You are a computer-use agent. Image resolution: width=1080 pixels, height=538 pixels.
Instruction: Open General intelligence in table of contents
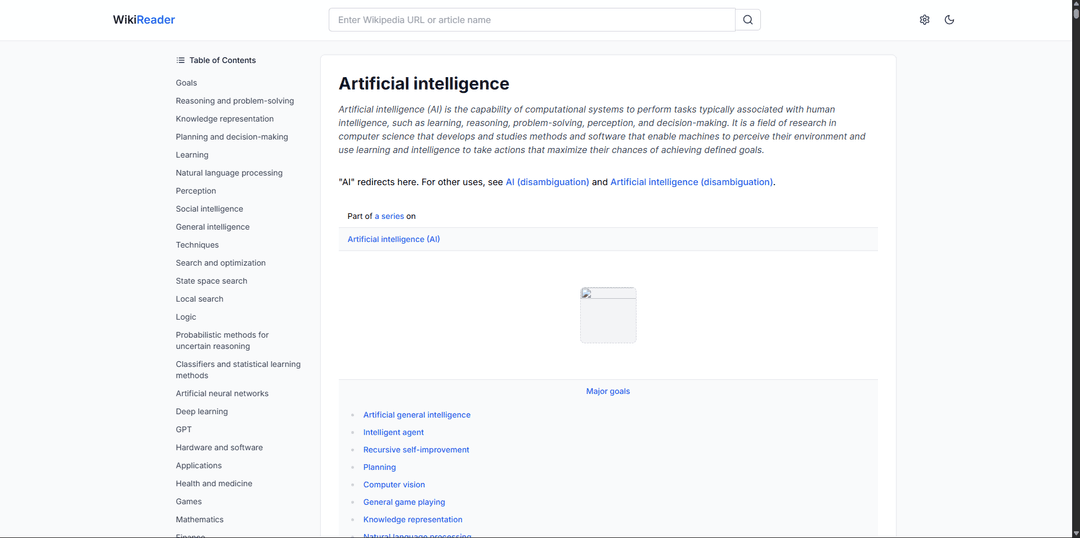pos(213,227)
